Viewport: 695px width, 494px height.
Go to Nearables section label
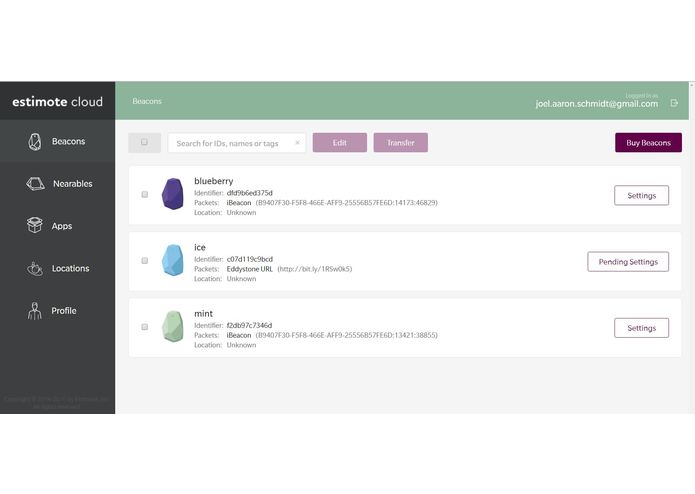[x=73, y=183]
